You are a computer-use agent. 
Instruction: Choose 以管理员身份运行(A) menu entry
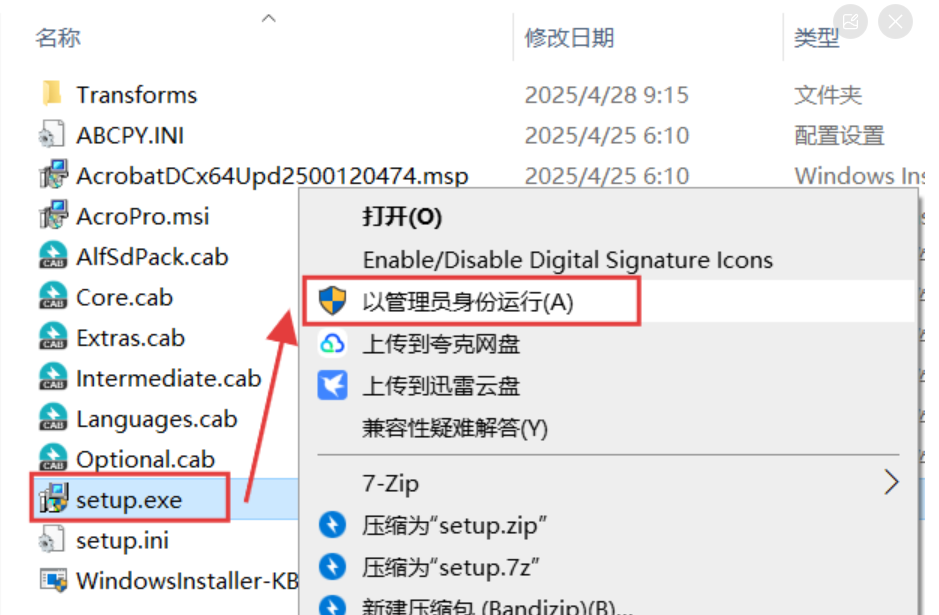tap(468, 301)
